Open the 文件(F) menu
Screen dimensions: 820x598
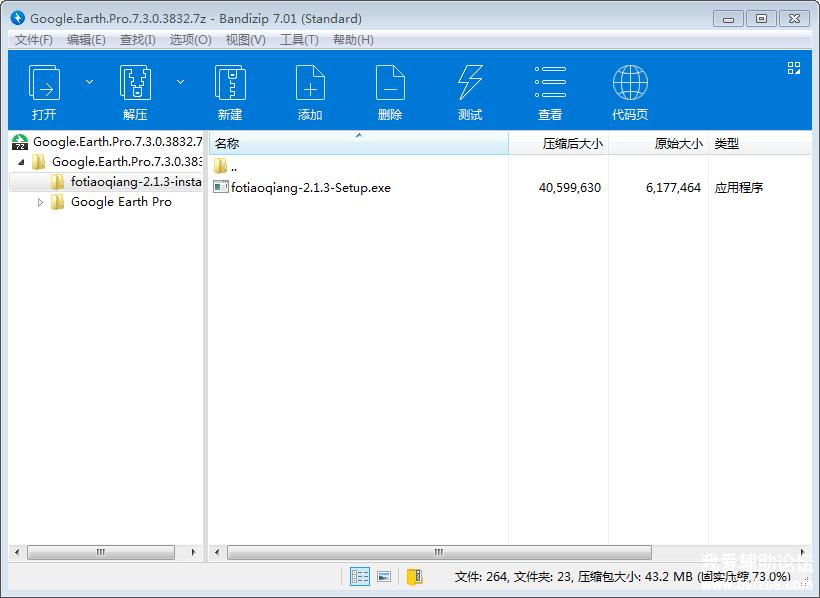pyautogui.click(x=33, y=40)
